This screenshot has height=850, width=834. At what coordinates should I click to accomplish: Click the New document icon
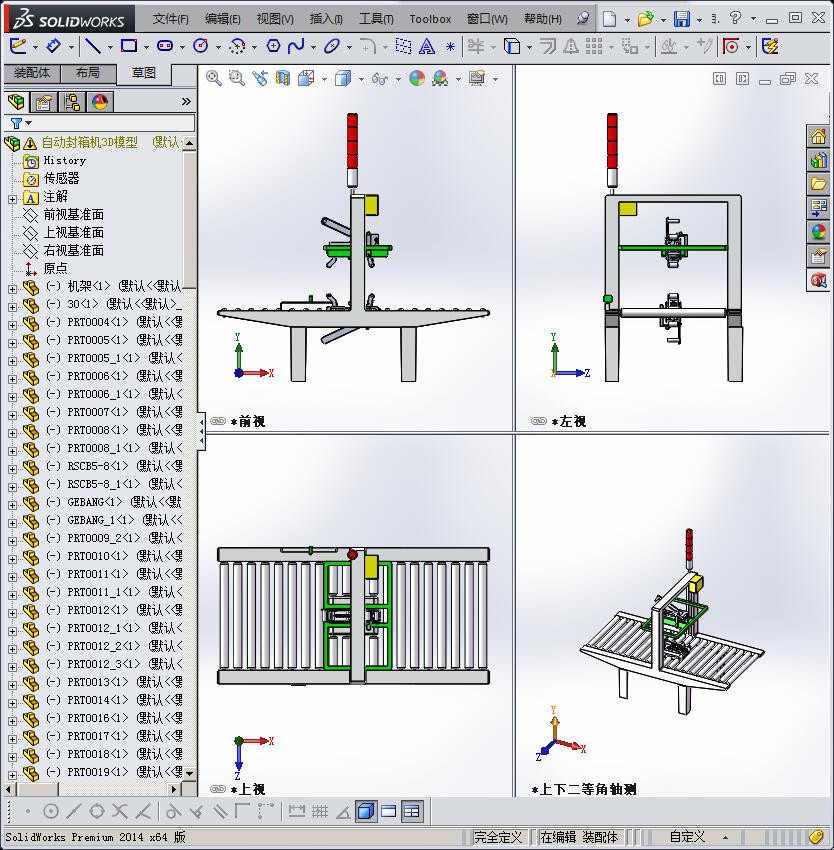pyautogui.click(x=610, y=19)
